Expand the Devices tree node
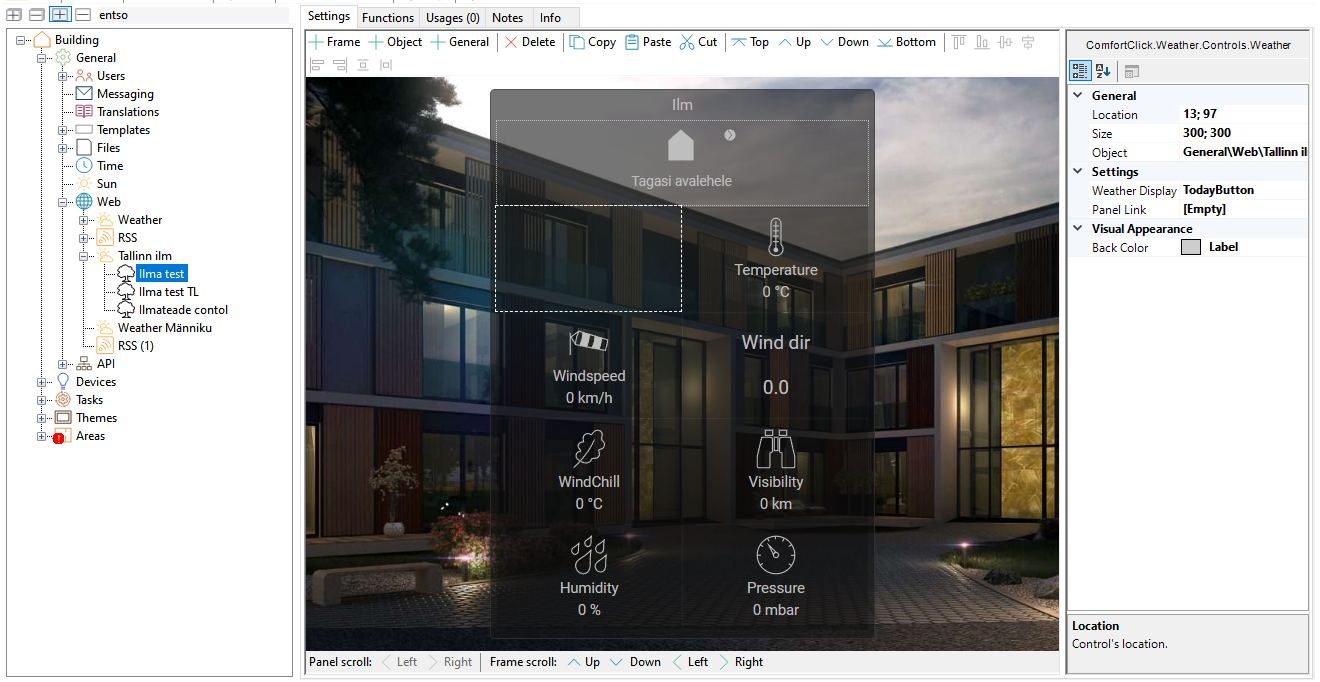This screenshot has height=682, width=1320. coord(43,382)
